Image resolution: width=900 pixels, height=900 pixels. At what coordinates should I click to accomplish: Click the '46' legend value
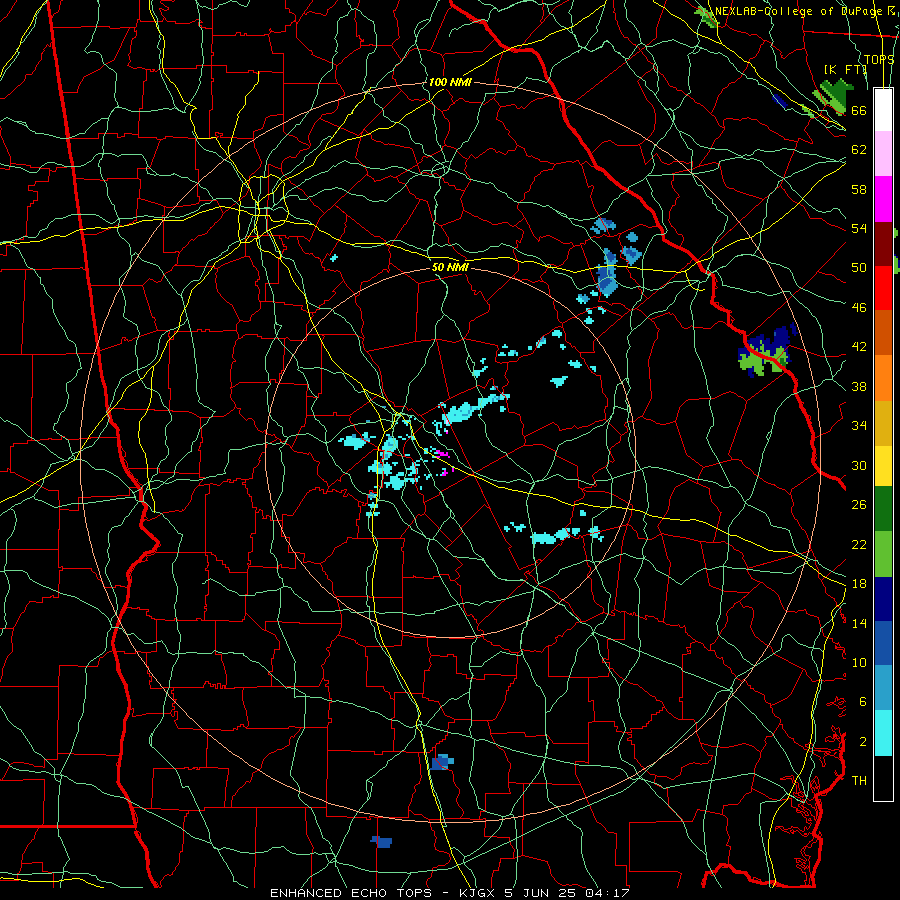pyautogui.click(x=859, y=308)
